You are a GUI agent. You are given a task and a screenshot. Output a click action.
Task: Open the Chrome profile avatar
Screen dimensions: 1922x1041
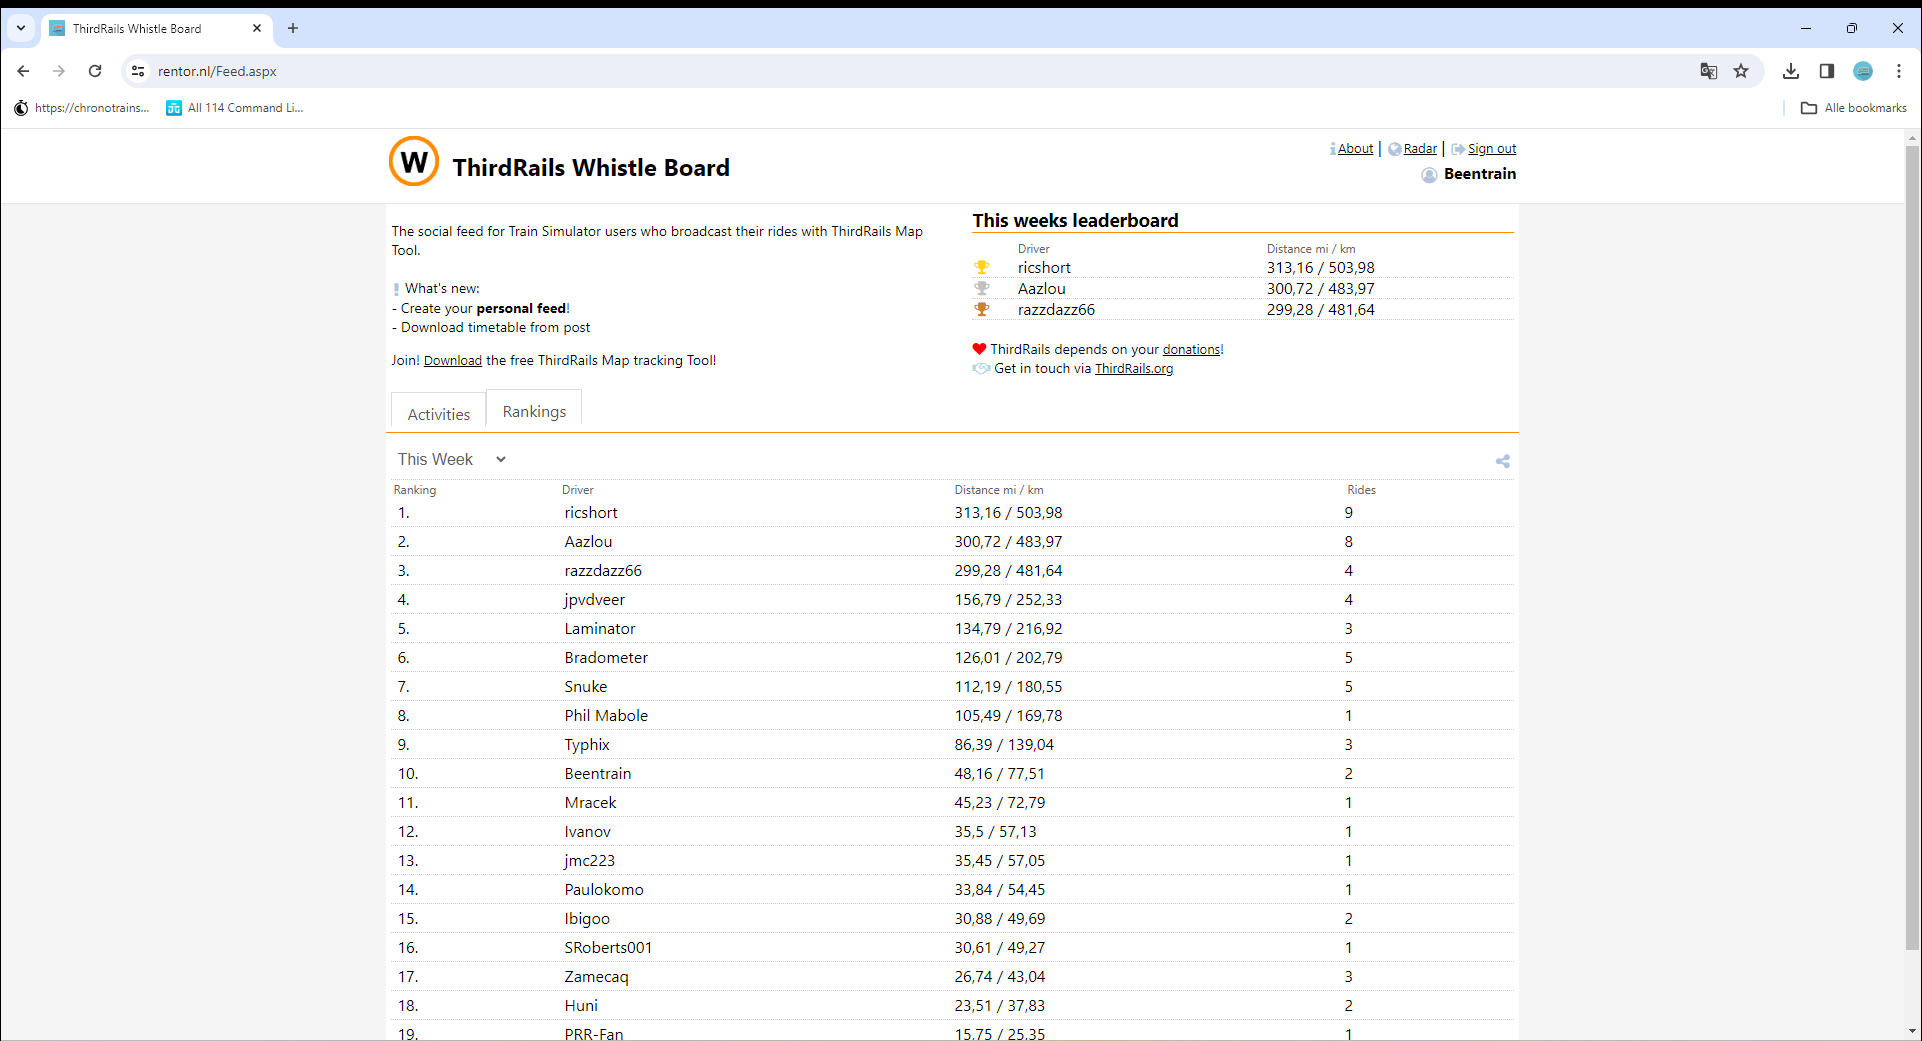(1863, 71)
